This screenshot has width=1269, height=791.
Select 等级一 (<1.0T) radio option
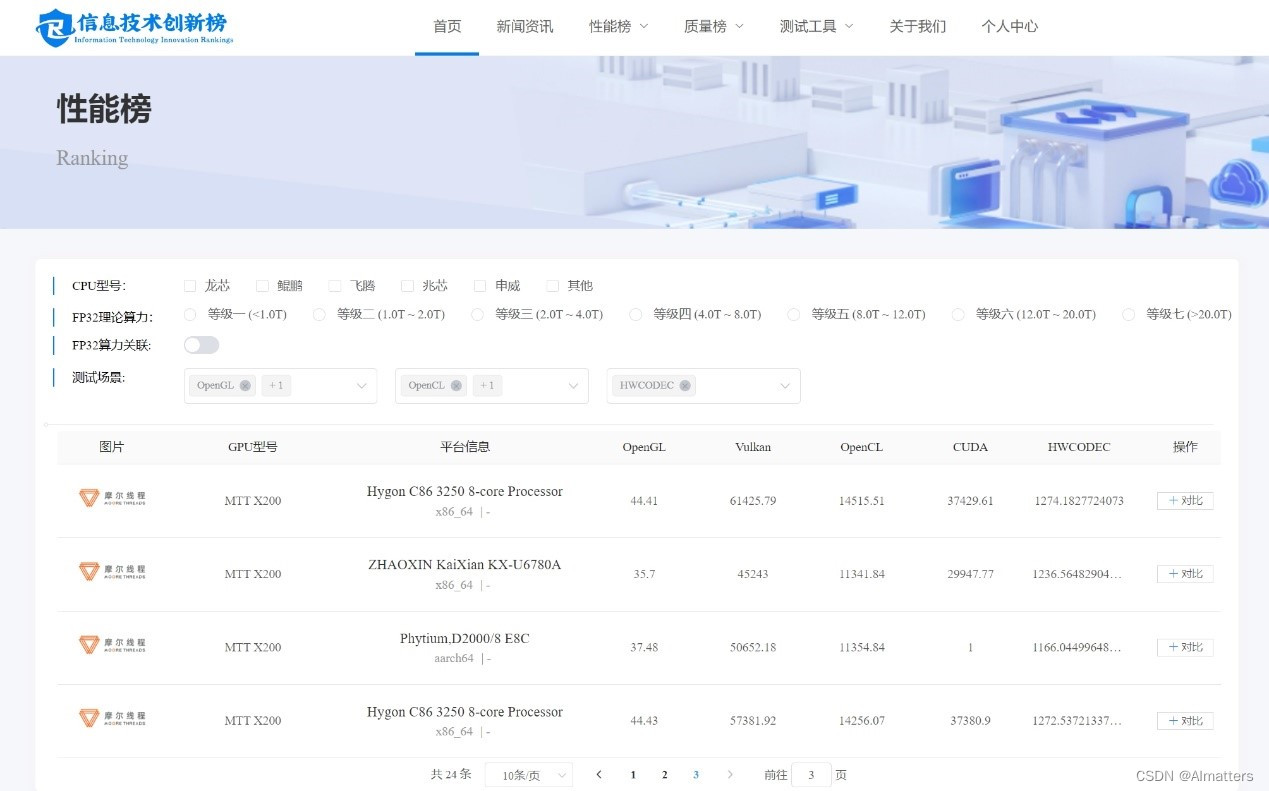click(190, 314)
